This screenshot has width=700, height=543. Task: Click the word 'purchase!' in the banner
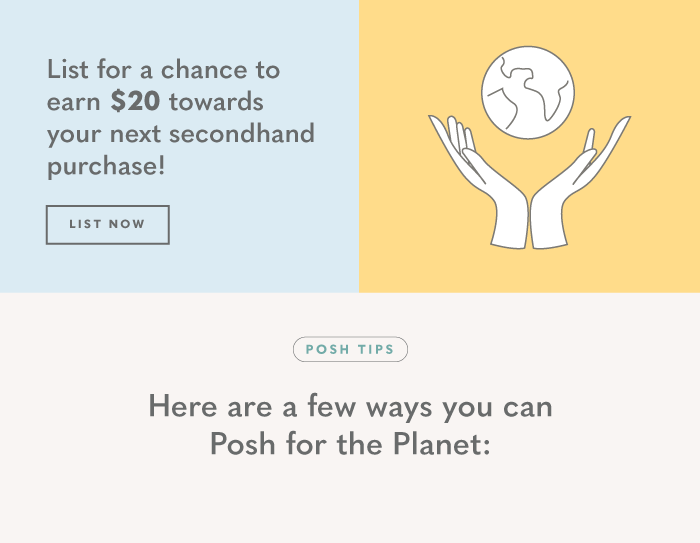106,166
